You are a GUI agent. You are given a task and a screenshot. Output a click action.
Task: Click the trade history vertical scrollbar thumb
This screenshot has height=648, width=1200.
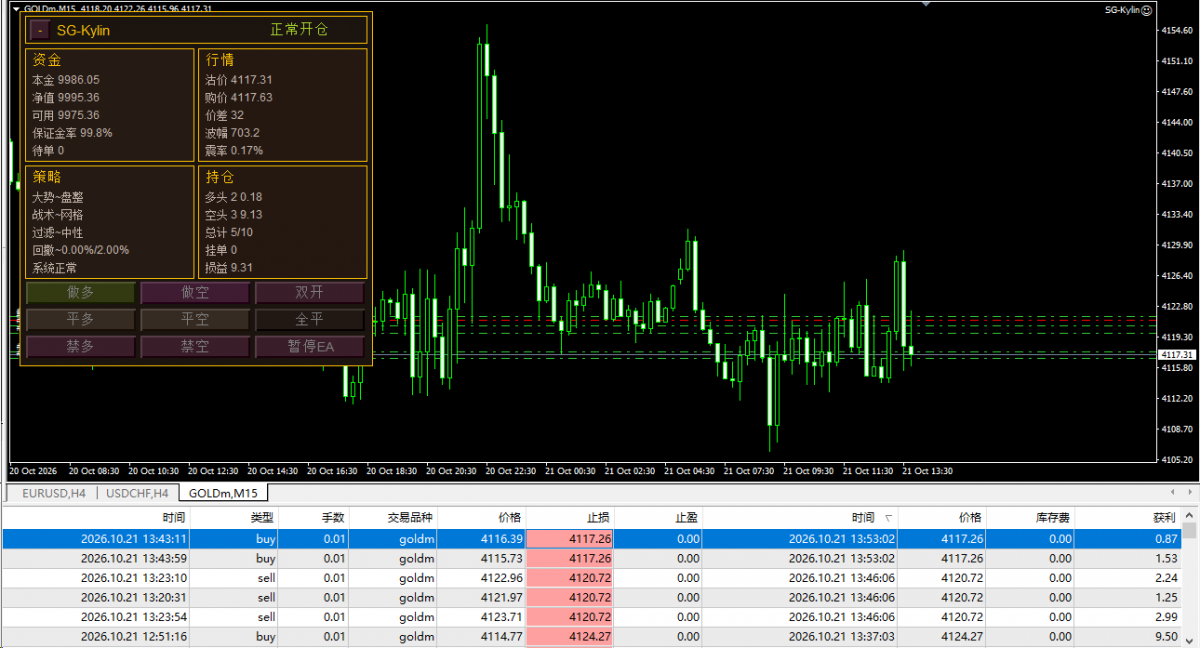click(1190, 531)
